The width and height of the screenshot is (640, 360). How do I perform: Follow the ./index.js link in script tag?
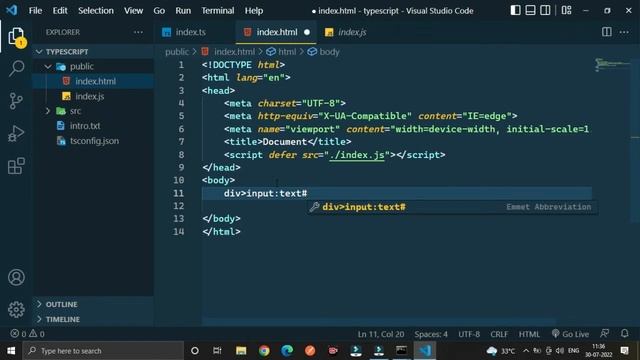pyautogui.click(x=357, y=155)
